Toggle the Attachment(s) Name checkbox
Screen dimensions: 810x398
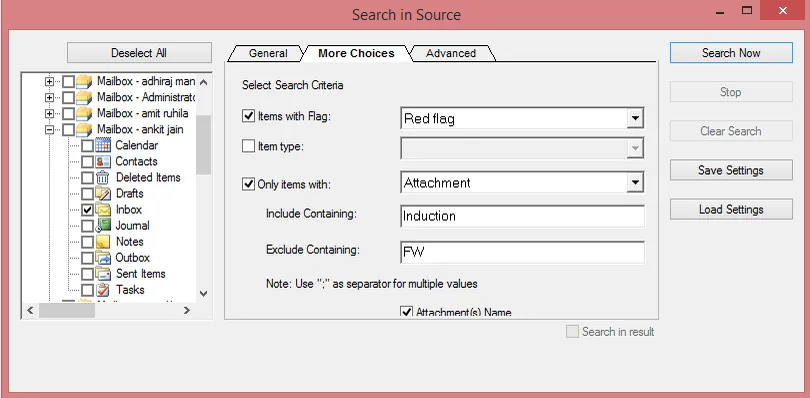(x=407, y=312)
